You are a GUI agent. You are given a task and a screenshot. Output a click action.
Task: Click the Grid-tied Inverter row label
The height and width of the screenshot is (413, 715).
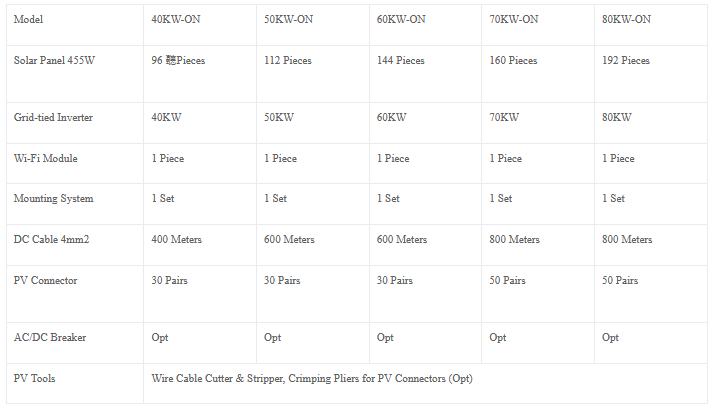coord(53,118)
